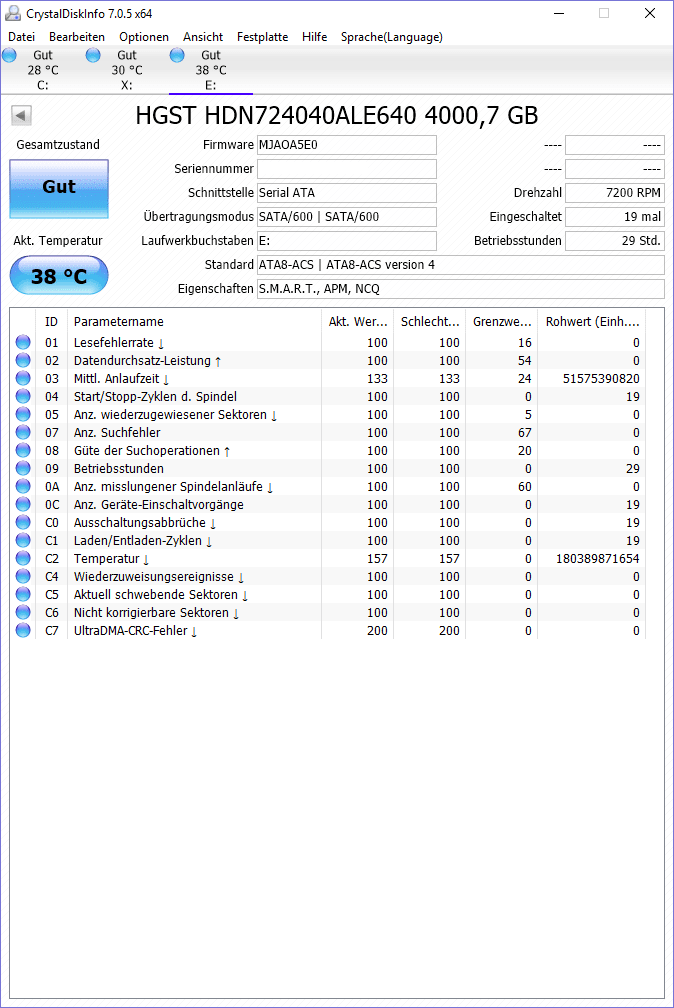Select drive E: tab at 38 °C
The image size is (674, 1008).
pyautogui.click(x=211, y=70)
